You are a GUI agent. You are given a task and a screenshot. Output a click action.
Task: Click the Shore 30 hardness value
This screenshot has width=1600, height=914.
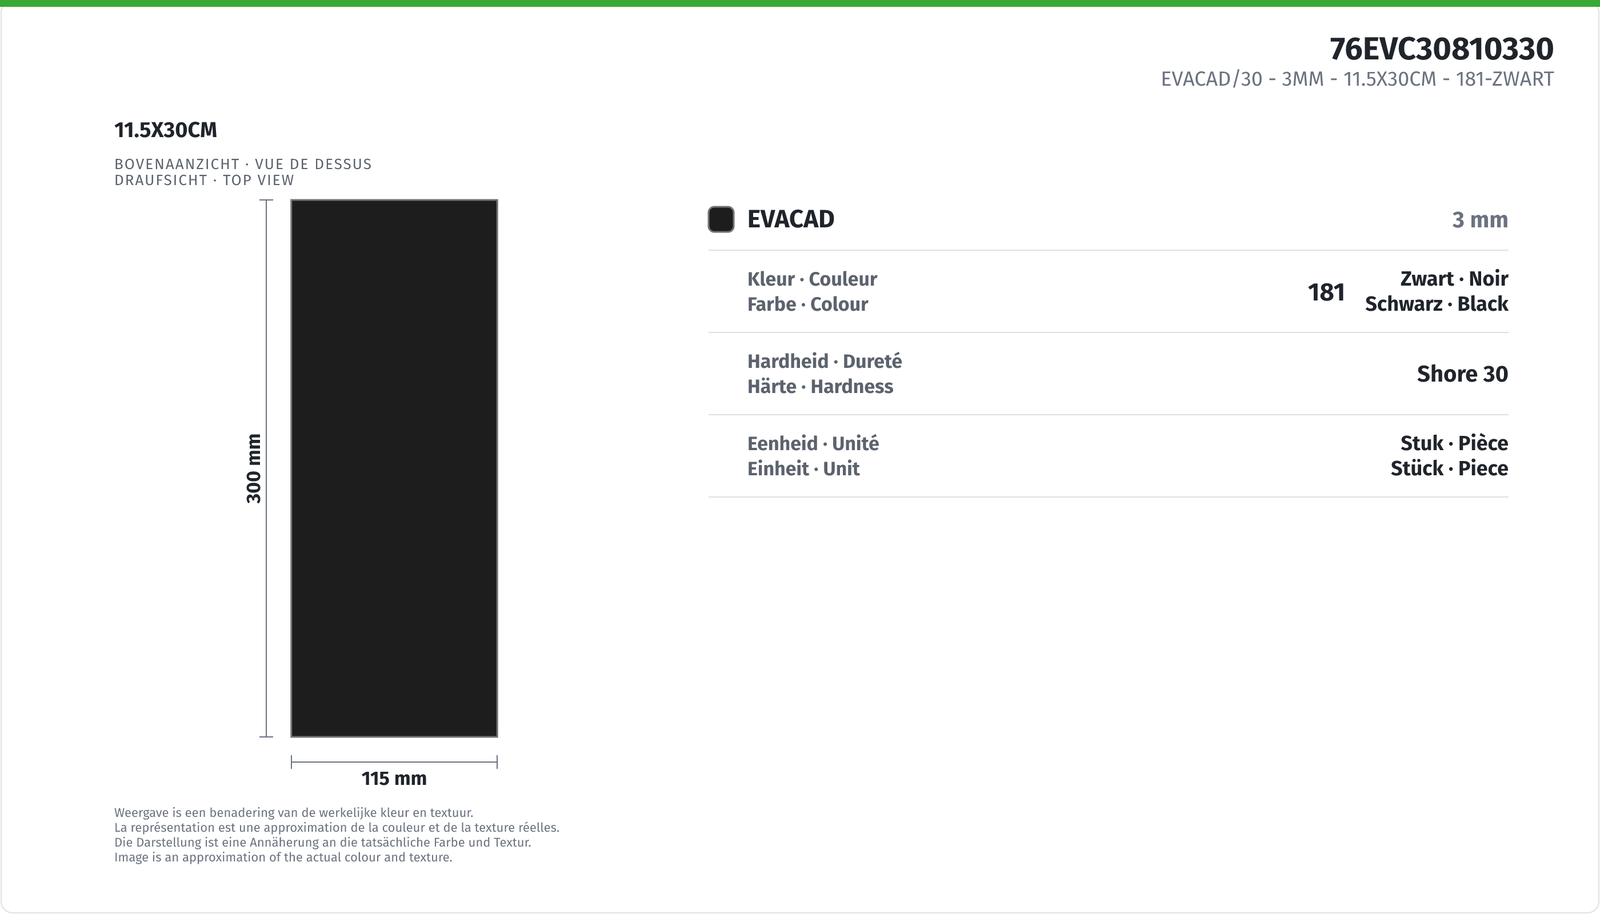click(1462, 374)
